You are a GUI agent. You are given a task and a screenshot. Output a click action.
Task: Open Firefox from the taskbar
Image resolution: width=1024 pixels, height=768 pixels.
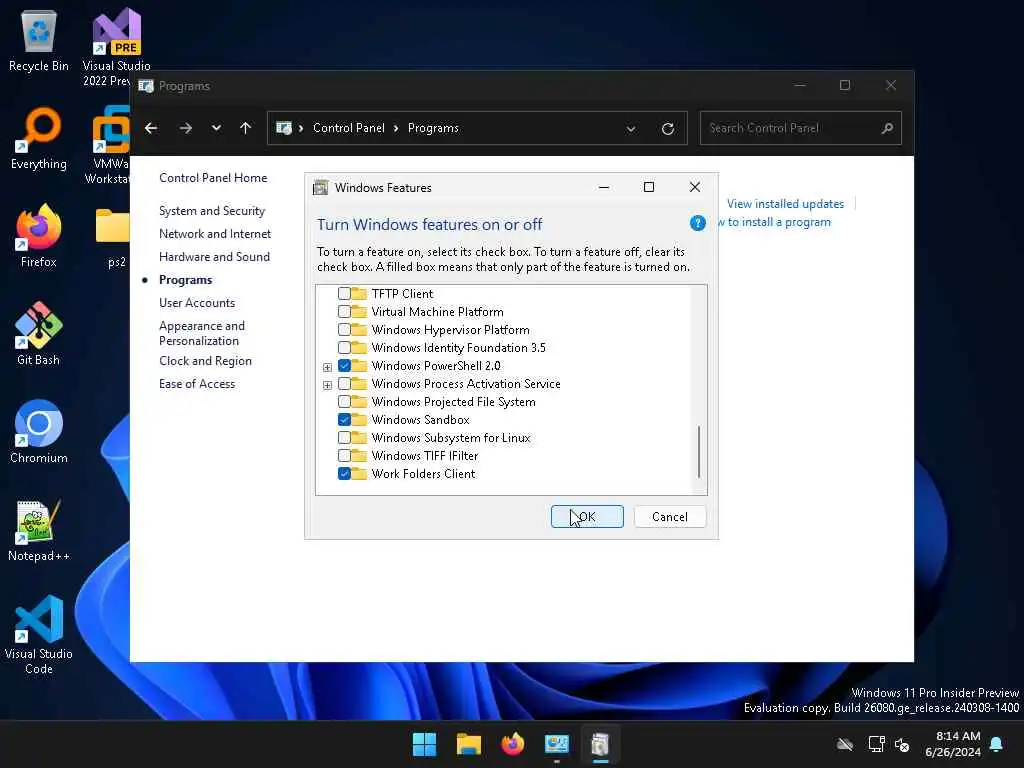513,744
